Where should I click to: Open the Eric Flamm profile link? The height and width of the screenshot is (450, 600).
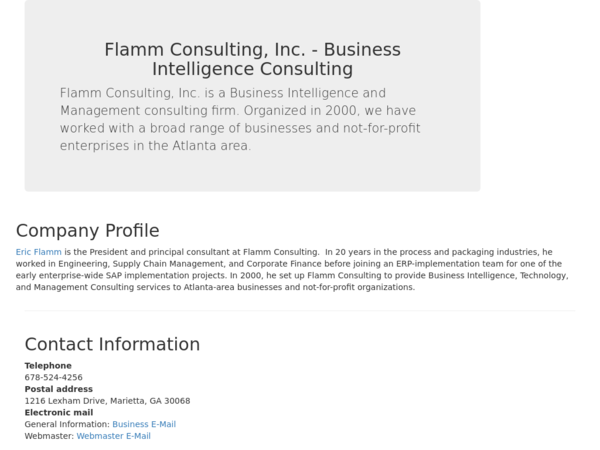(39, 252)
